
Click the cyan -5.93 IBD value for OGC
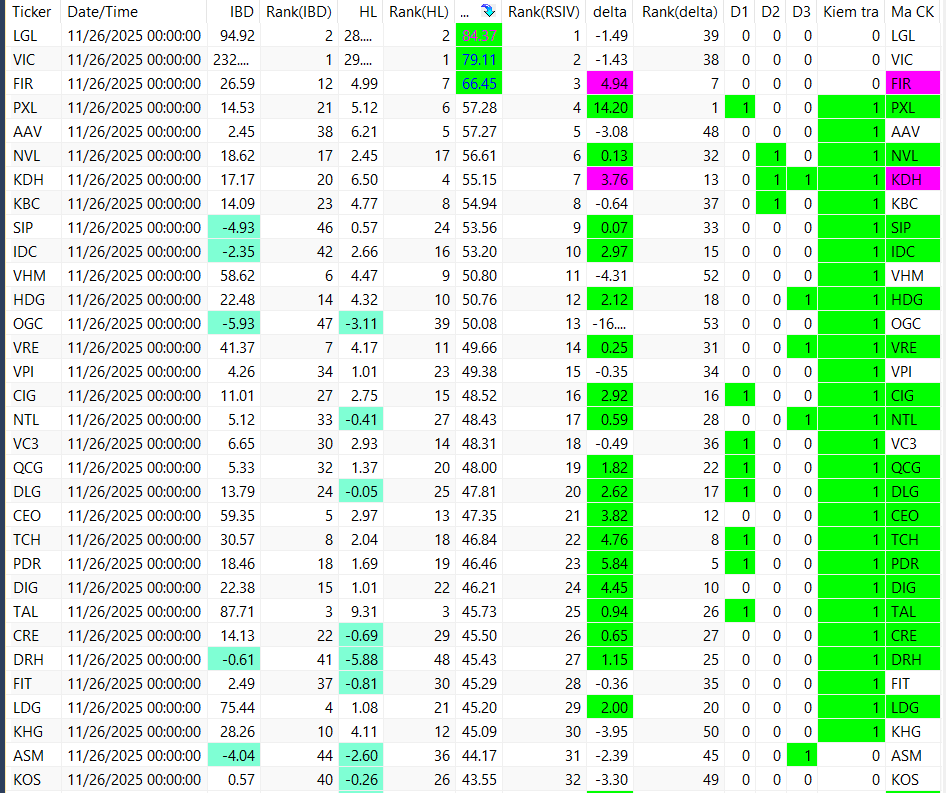point(234,323)
